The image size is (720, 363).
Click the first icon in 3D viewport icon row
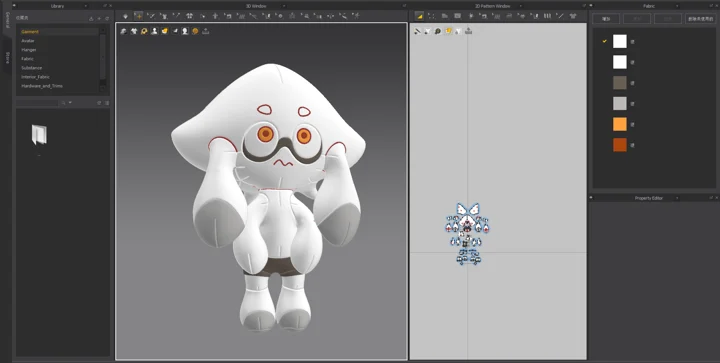pyautogui.click(x=124, y=31)
